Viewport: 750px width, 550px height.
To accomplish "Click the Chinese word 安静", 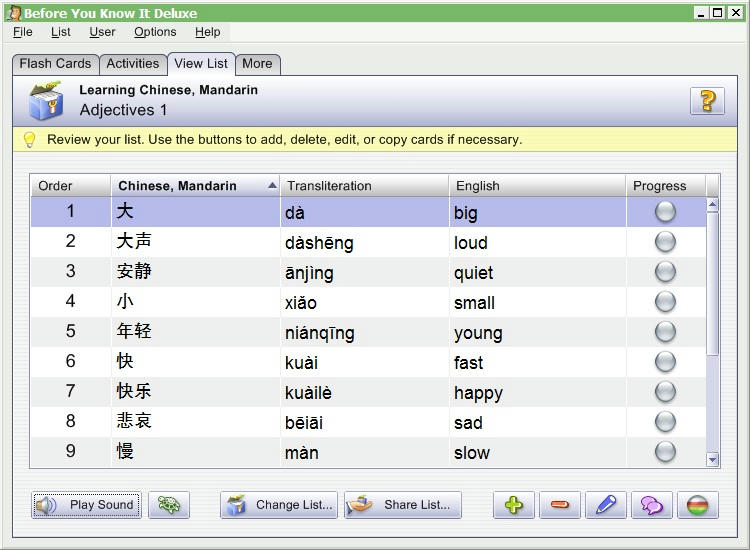I will click(134, 271).
